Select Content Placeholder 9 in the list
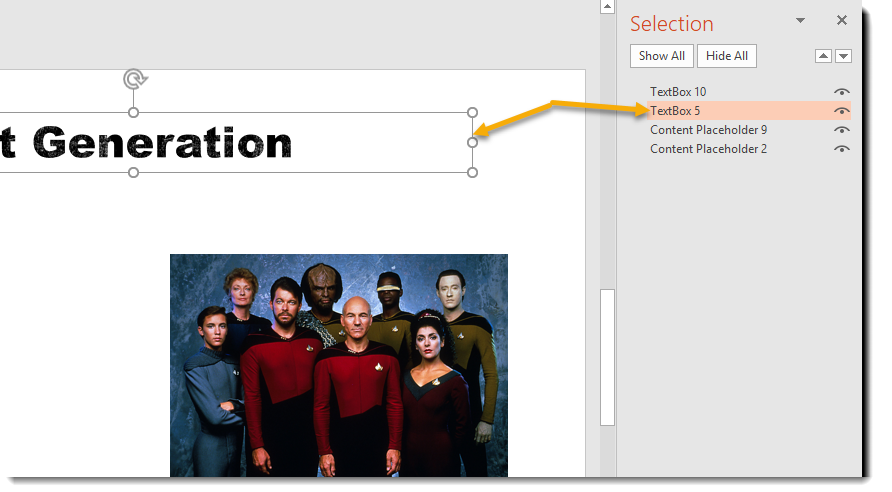Image resolution: width=892 pixels, height=492 pixels. pos(708,130)
